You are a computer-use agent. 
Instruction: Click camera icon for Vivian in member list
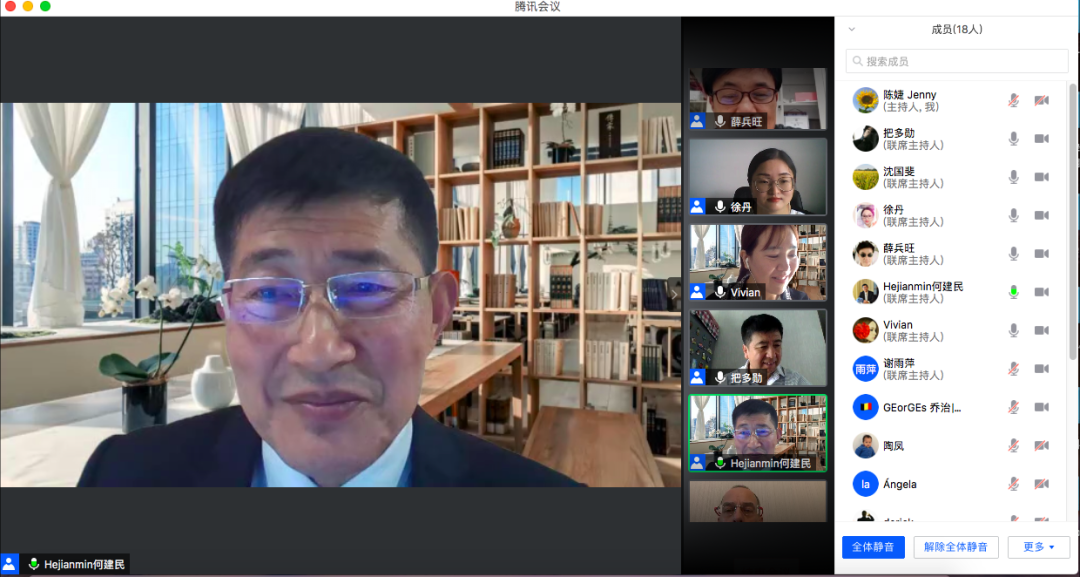pos(1041,330)
